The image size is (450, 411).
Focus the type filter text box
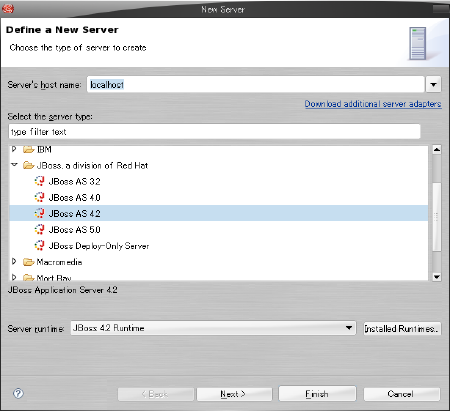click(x=214, y=132)
